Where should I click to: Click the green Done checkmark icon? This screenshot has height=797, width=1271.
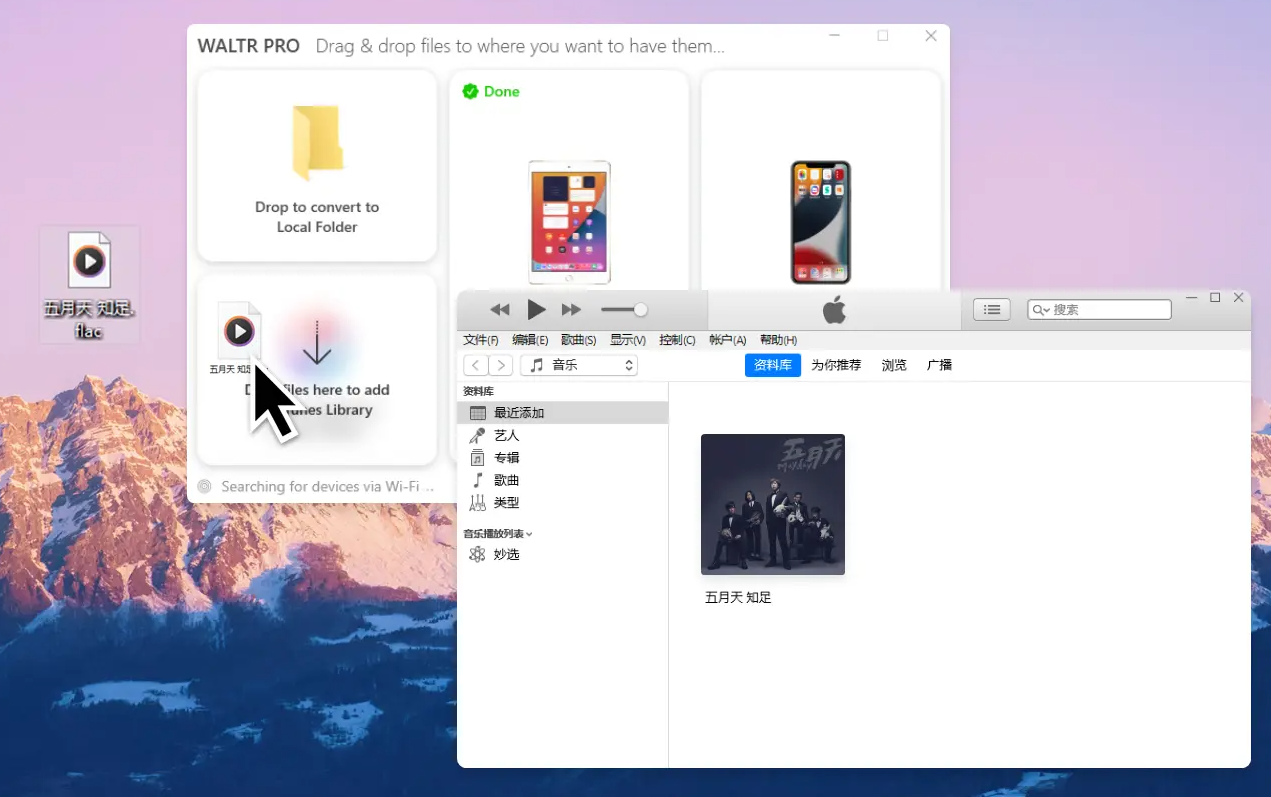click(470, 92)
